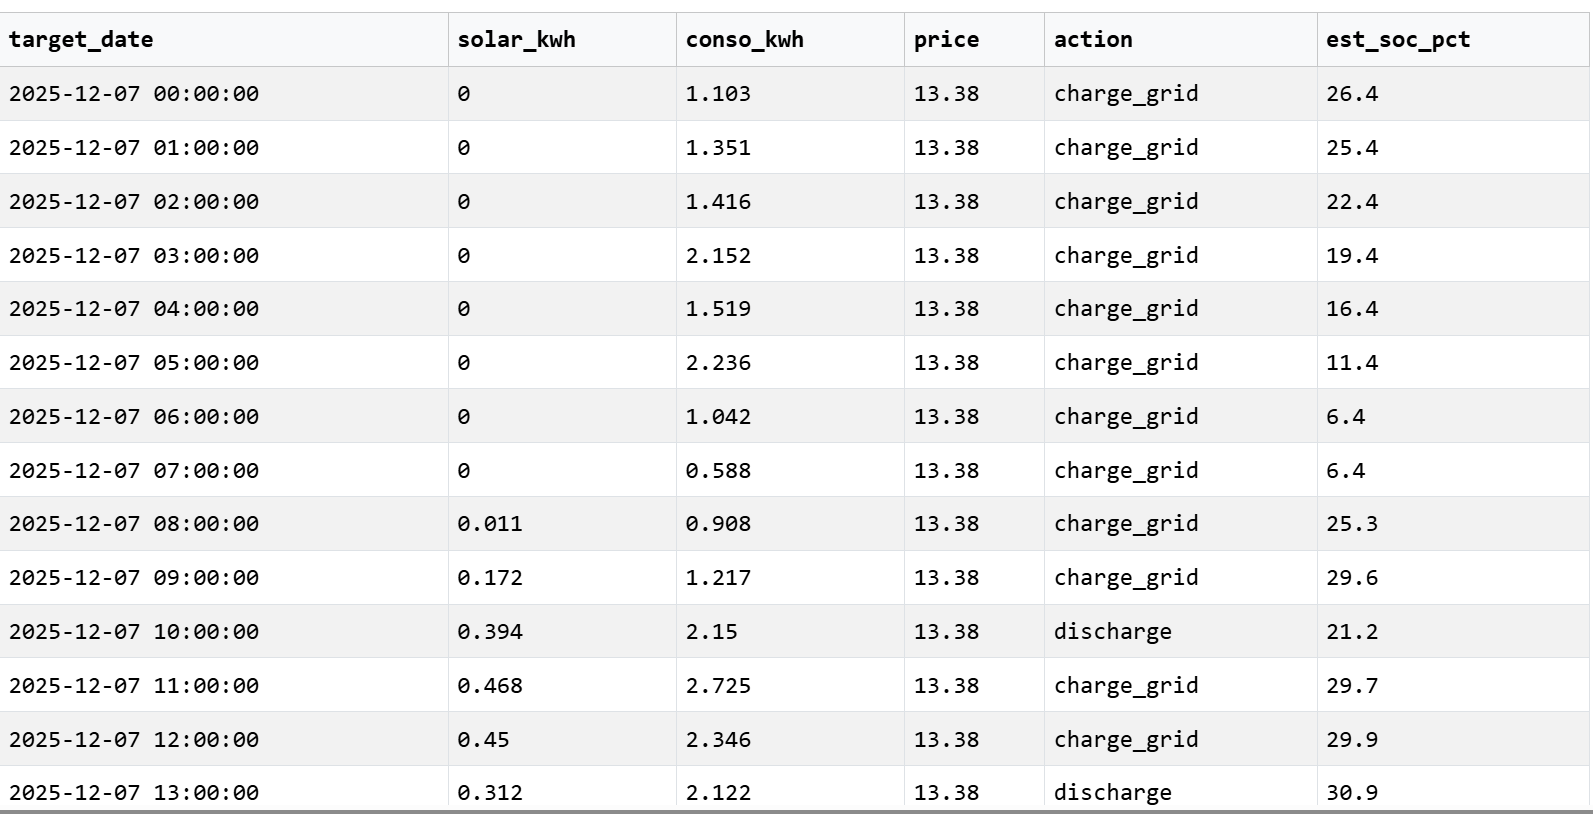Click the est_soc_pct column header
1593x814 pixels.
coord(1397,40)
